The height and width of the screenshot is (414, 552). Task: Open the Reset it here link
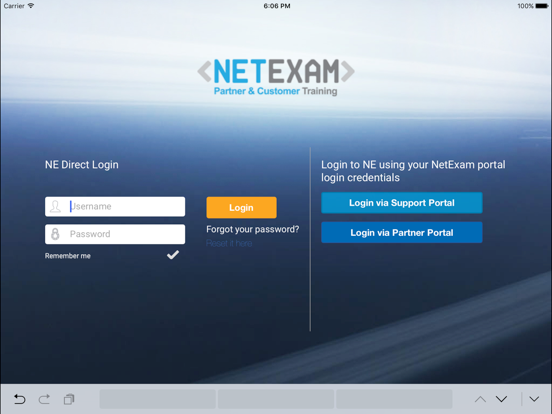pyautogui.click(x=229, y=243)
